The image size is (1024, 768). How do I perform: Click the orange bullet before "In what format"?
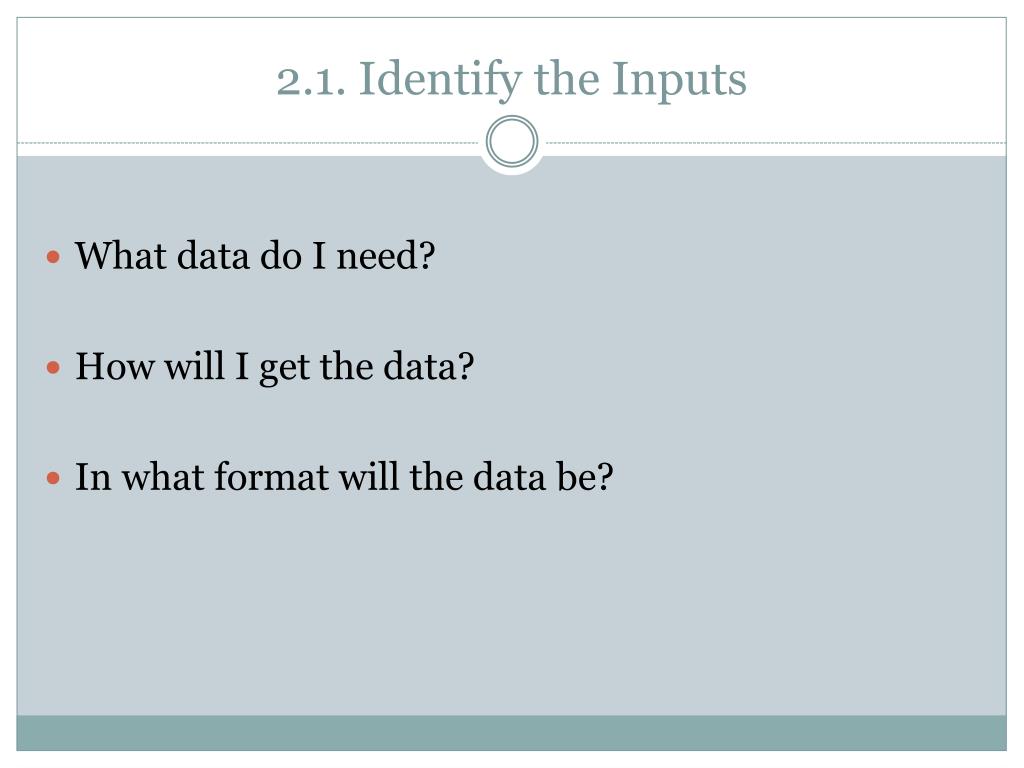[x=54, y=479]
